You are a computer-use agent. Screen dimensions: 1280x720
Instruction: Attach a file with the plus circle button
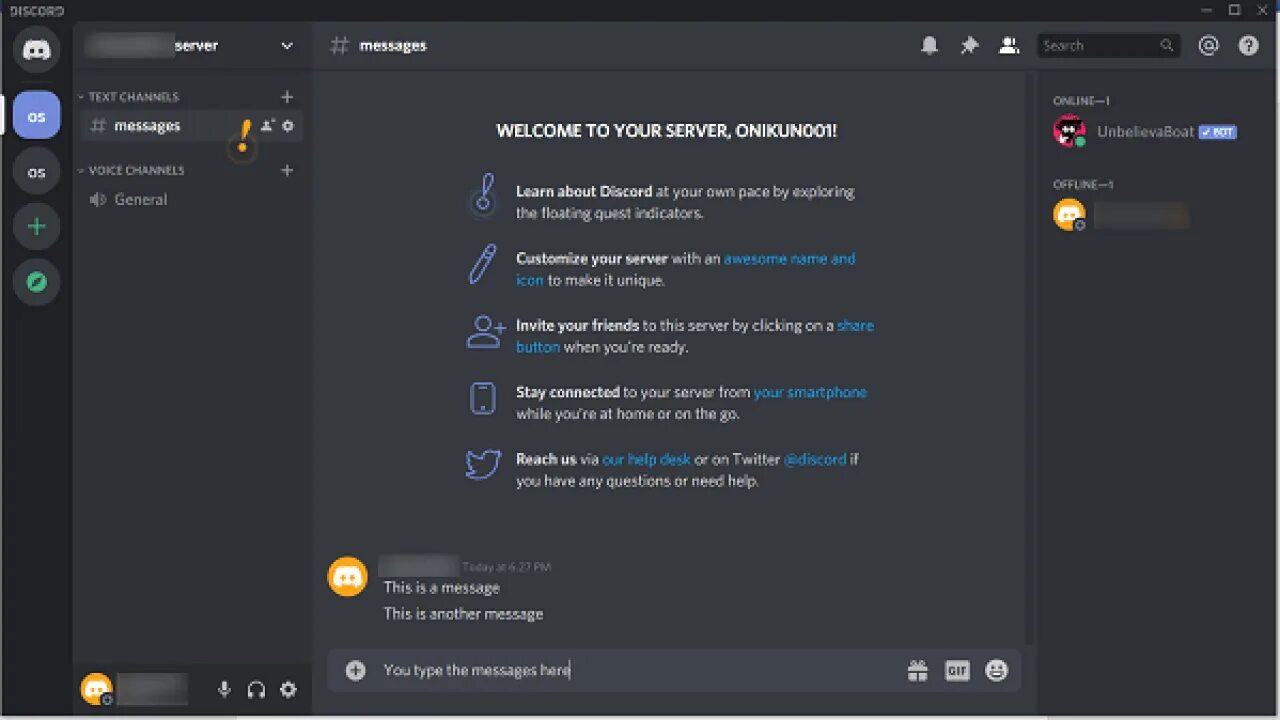[355, 671]
